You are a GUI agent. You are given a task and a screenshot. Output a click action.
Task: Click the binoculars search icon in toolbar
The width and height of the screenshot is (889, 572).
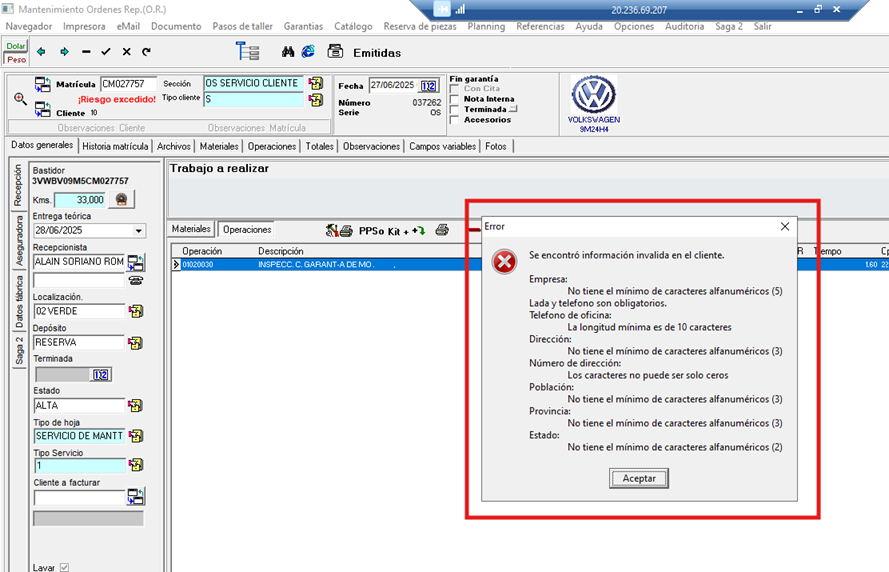[x=288, y=52]
